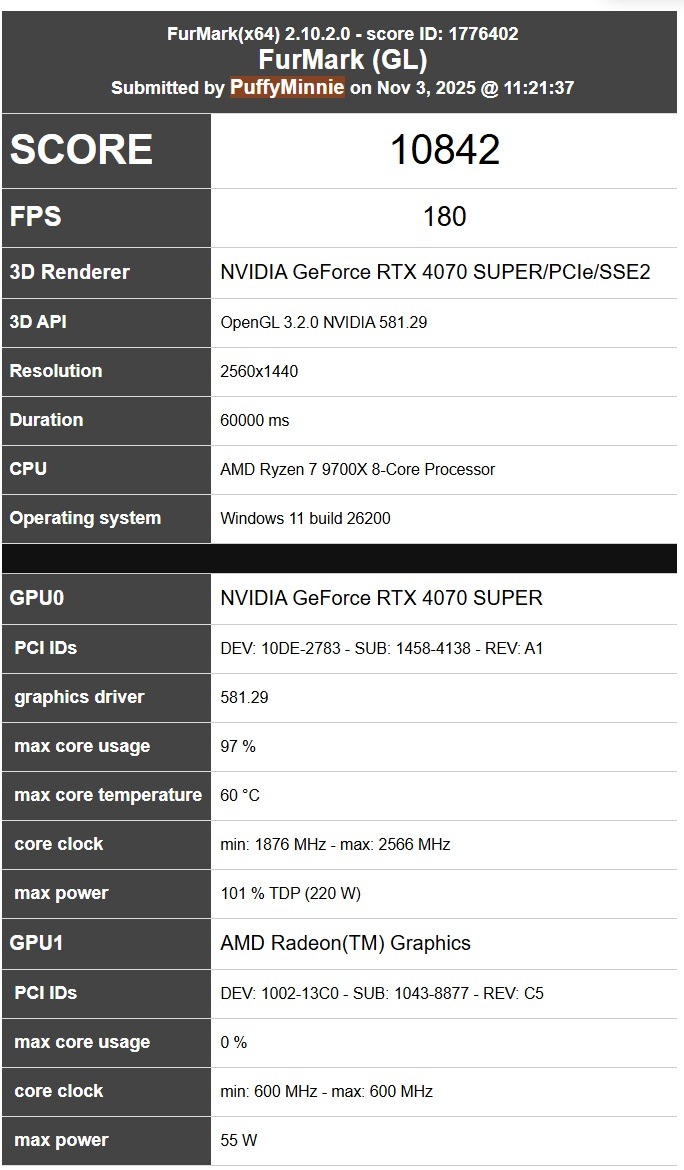The width and height of the screenshot is (684, 1170).
Task: Click the 60 °C max core temperature value
Action: tap(240, 795)
